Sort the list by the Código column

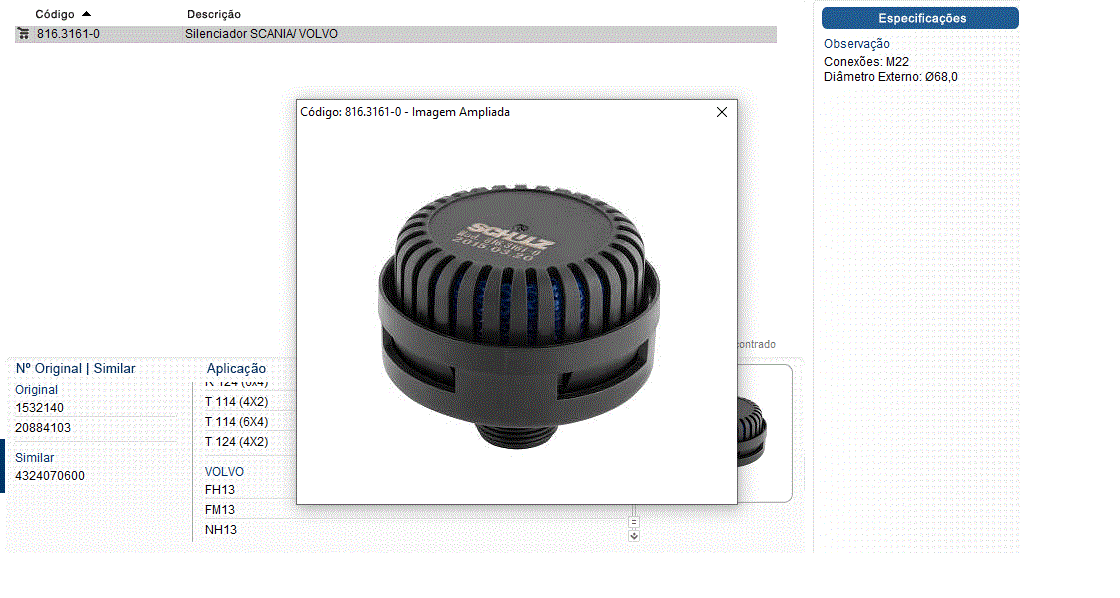pyautogui.click(x=55, y=14)
